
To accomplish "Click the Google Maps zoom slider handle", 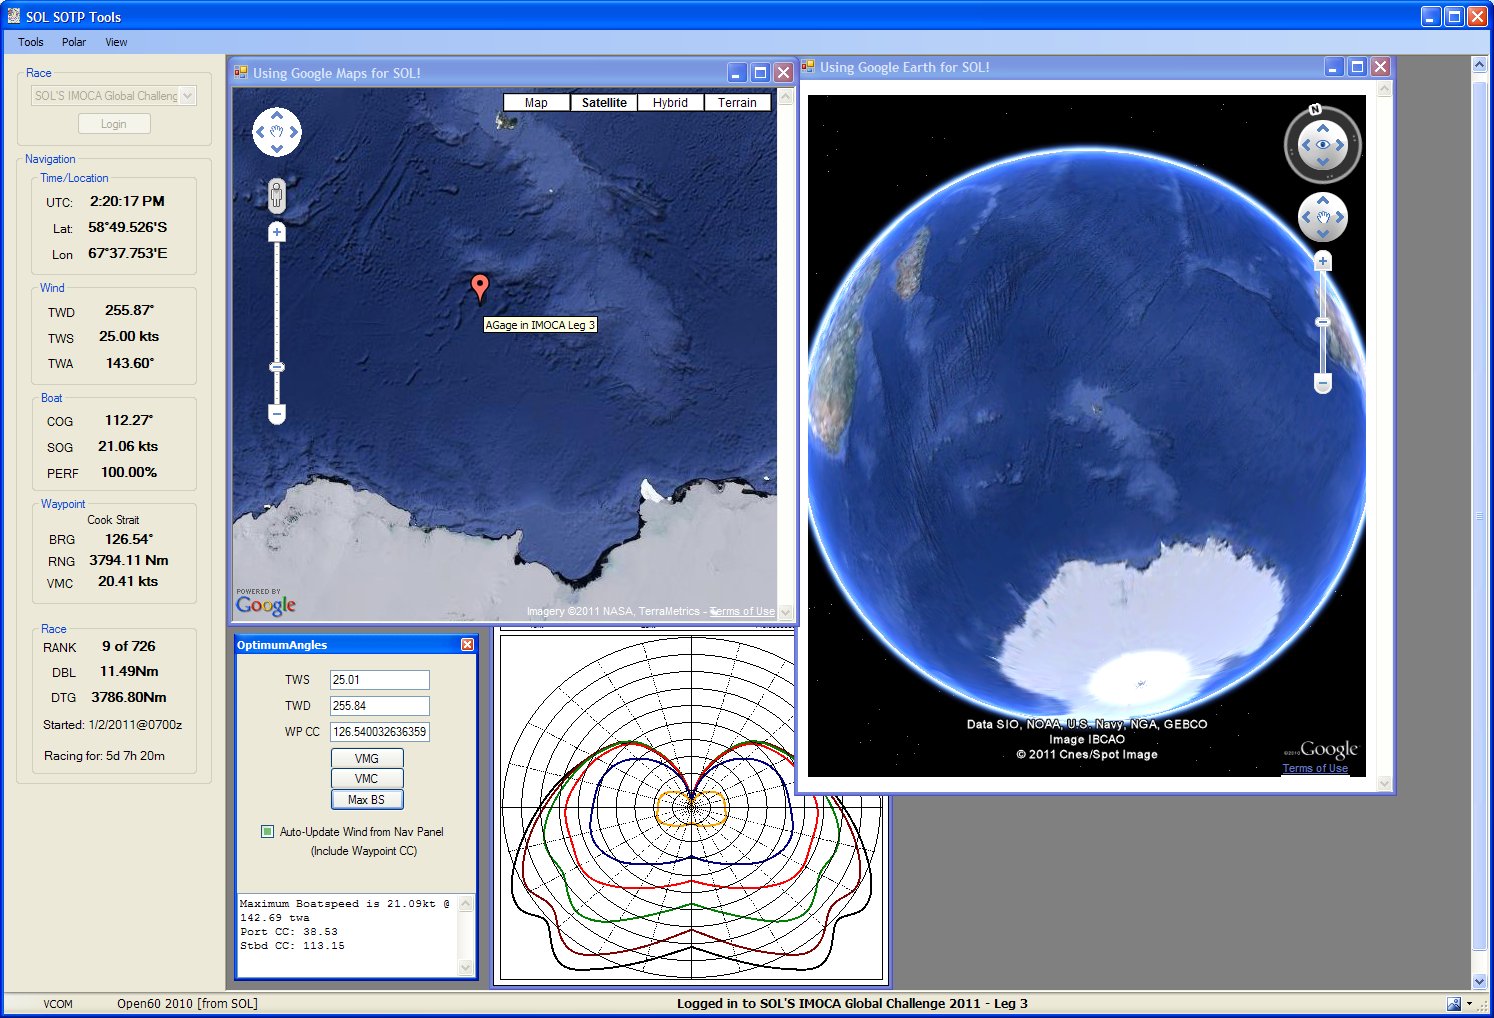I will 277,367.
